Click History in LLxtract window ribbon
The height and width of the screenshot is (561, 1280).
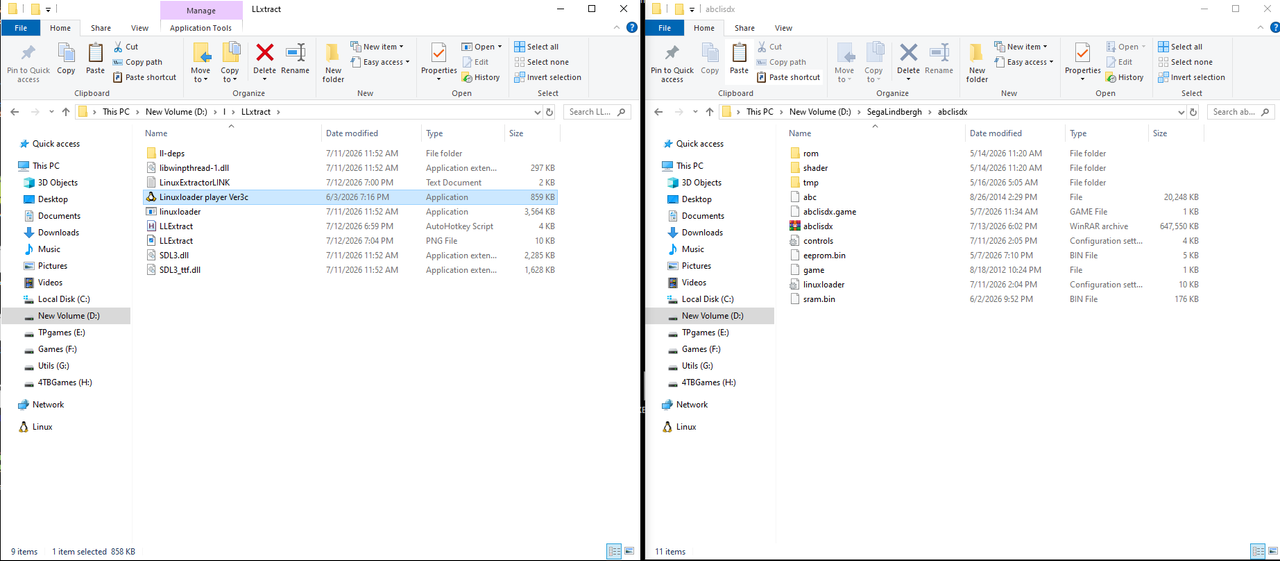(481, 77)
